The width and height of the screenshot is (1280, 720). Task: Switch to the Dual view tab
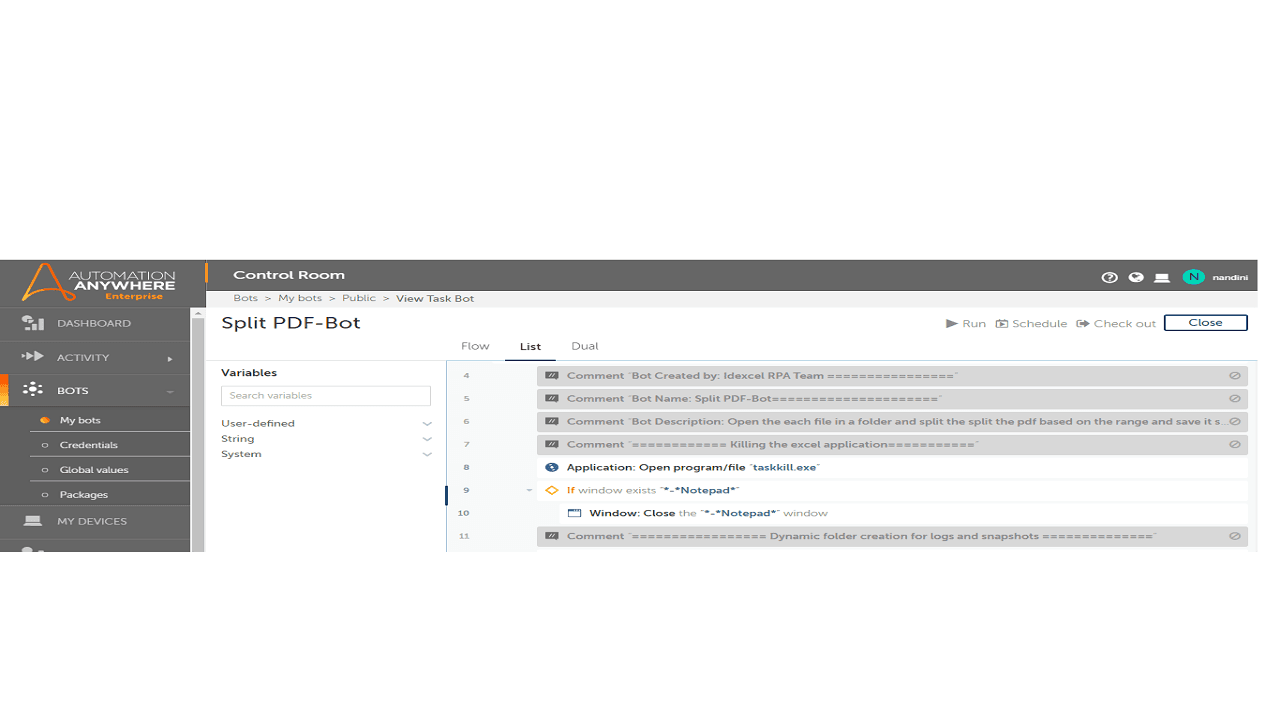(x=585, y=346)
